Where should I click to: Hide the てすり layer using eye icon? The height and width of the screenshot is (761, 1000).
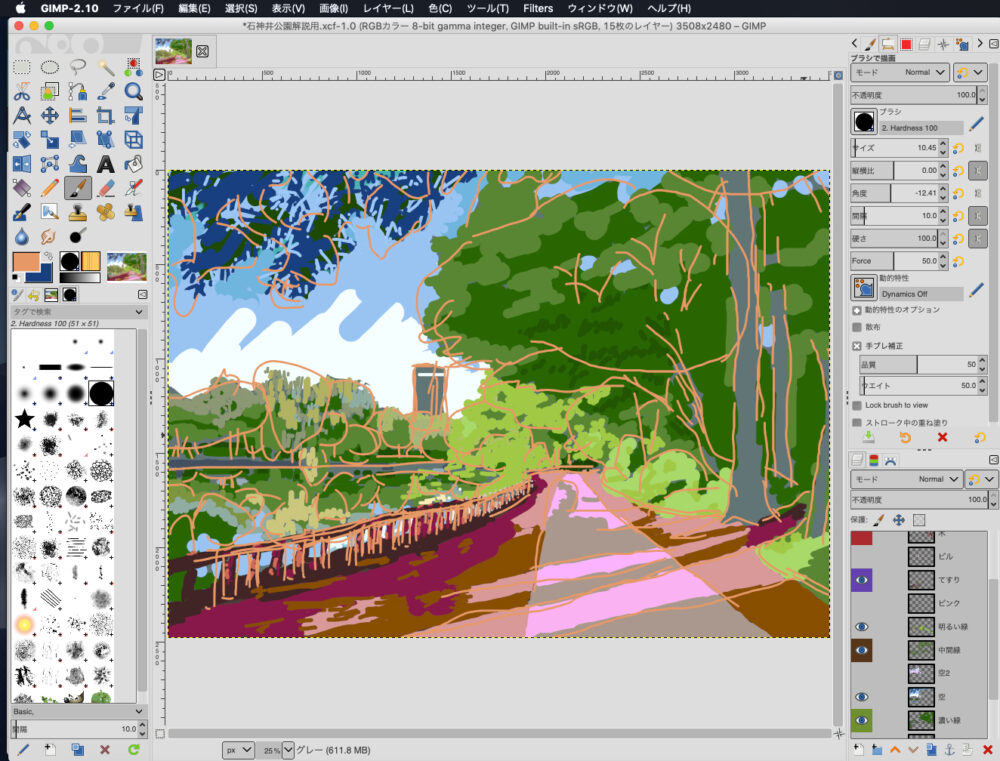tap(861, 580)
